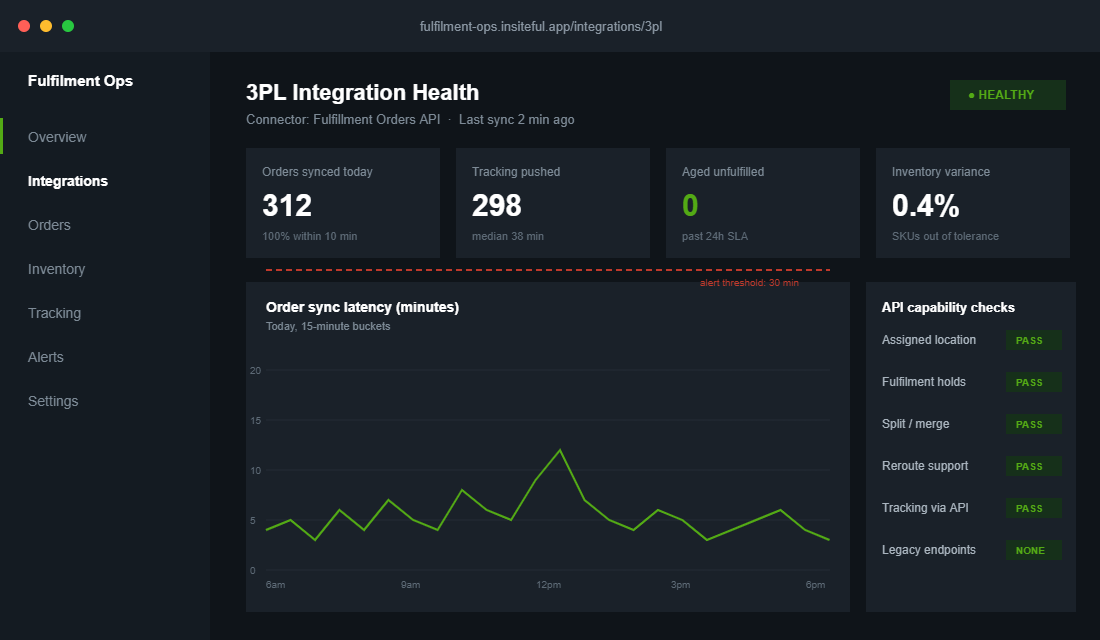Click the 6am x-axis label
Screen dimensions: 1100x640
275,585
